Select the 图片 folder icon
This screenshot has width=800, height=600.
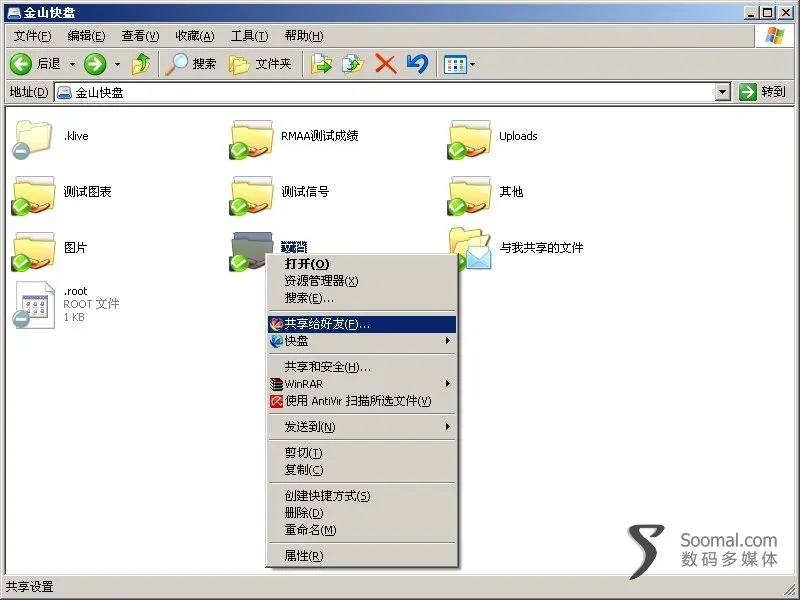[x=32, y=251]
